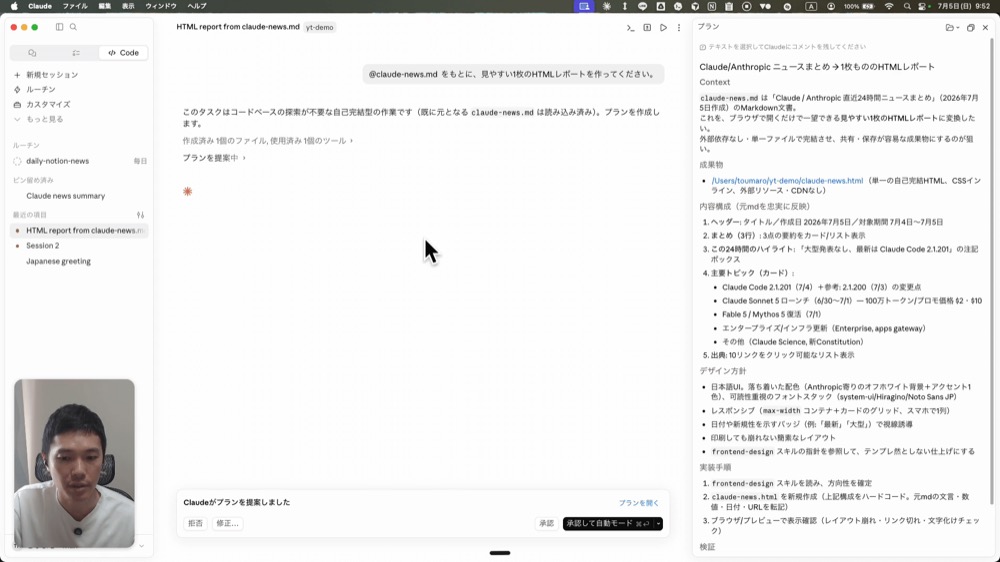Open the ウィンドウ menu
Image resolution: width=1000 pixels, height=562 pixels.
tap(161, 6)
